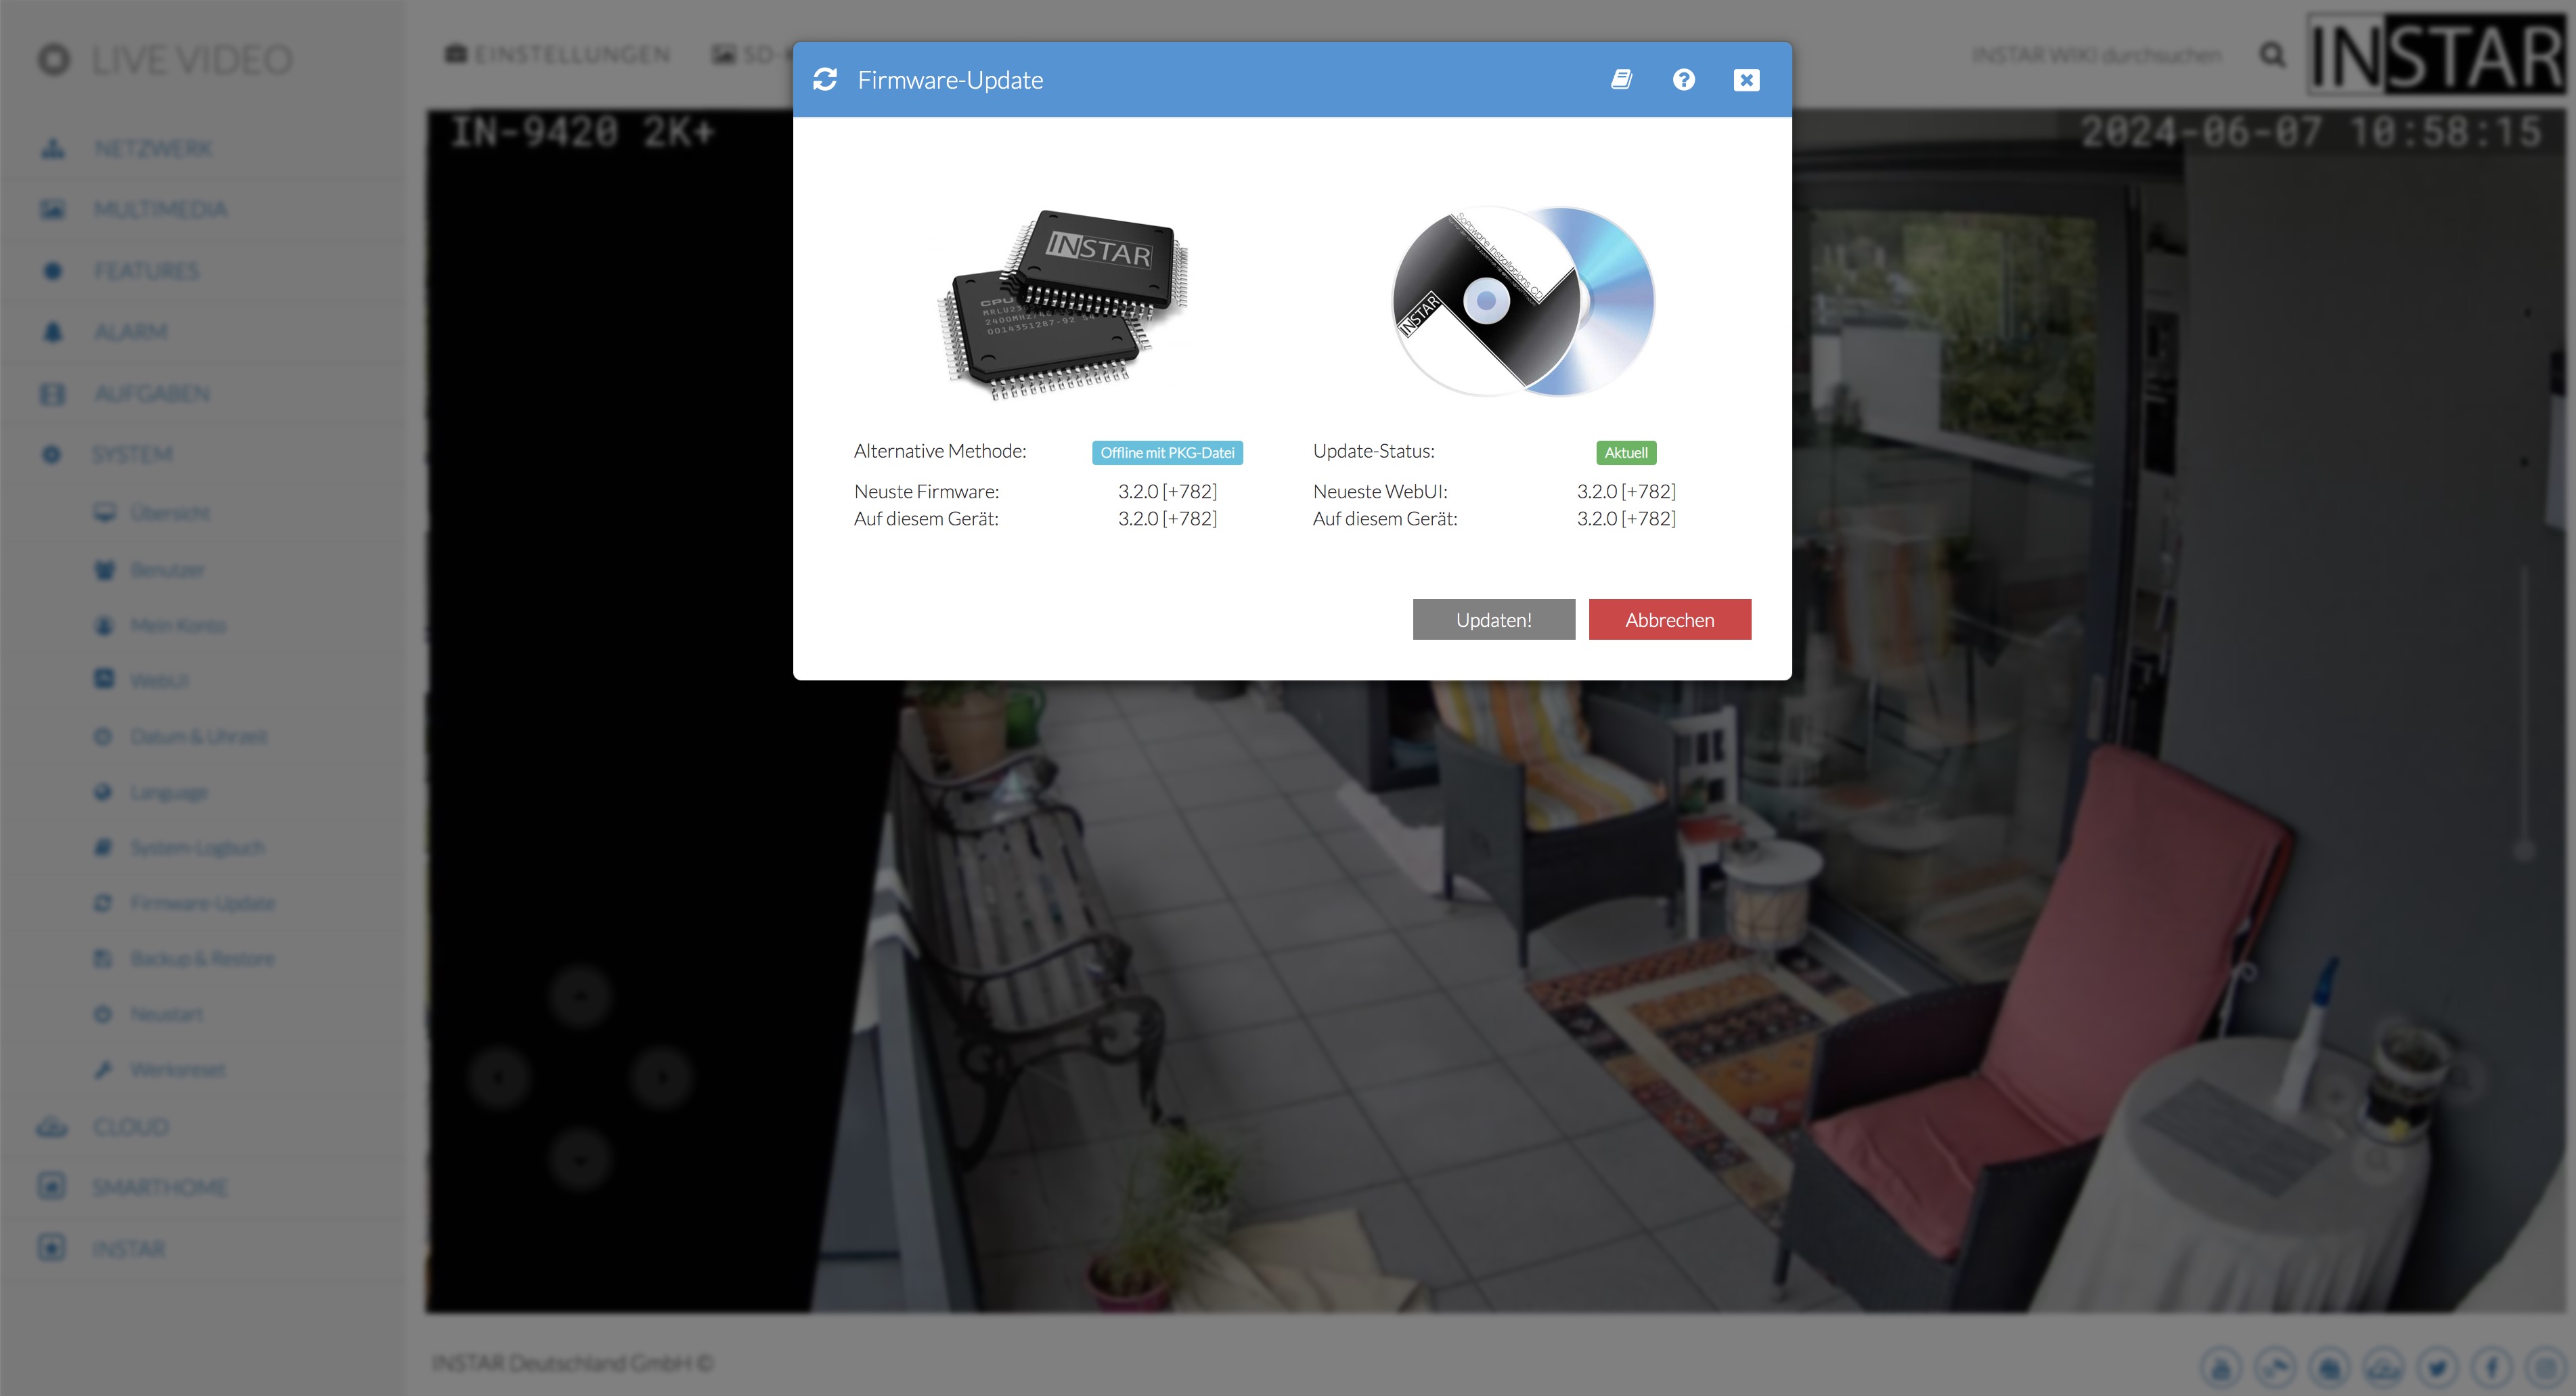Close dialog with the X icon
The width and height of the screenshot is (2576, 1396).
point(1746,80)
